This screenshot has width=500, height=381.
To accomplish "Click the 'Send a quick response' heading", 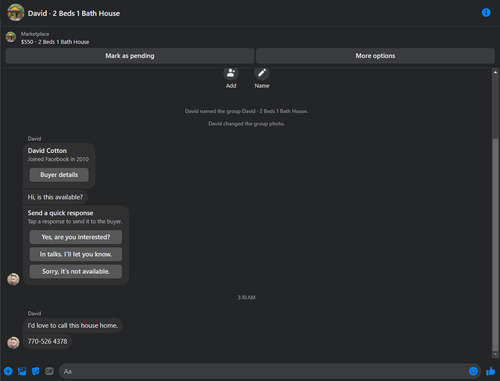I will [x=60, y=213].
